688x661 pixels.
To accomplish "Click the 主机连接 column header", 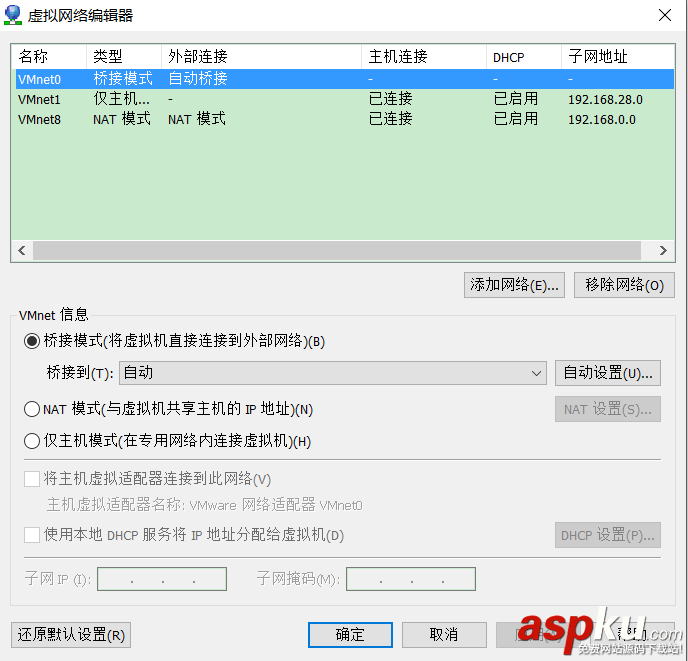I will tap(424, 57).
